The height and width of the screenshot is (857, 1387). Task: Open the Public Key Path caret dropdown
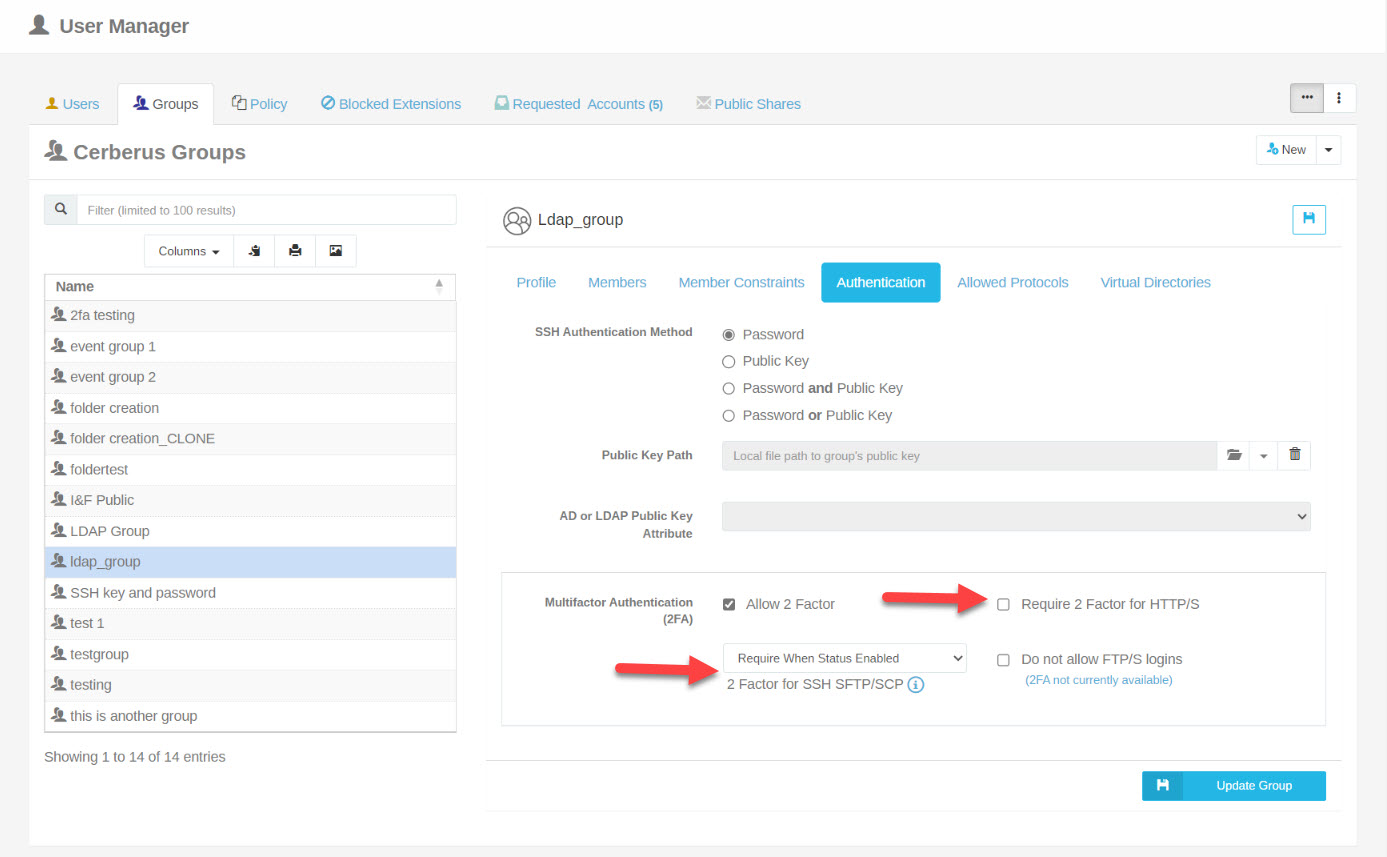click(1264, 455)
